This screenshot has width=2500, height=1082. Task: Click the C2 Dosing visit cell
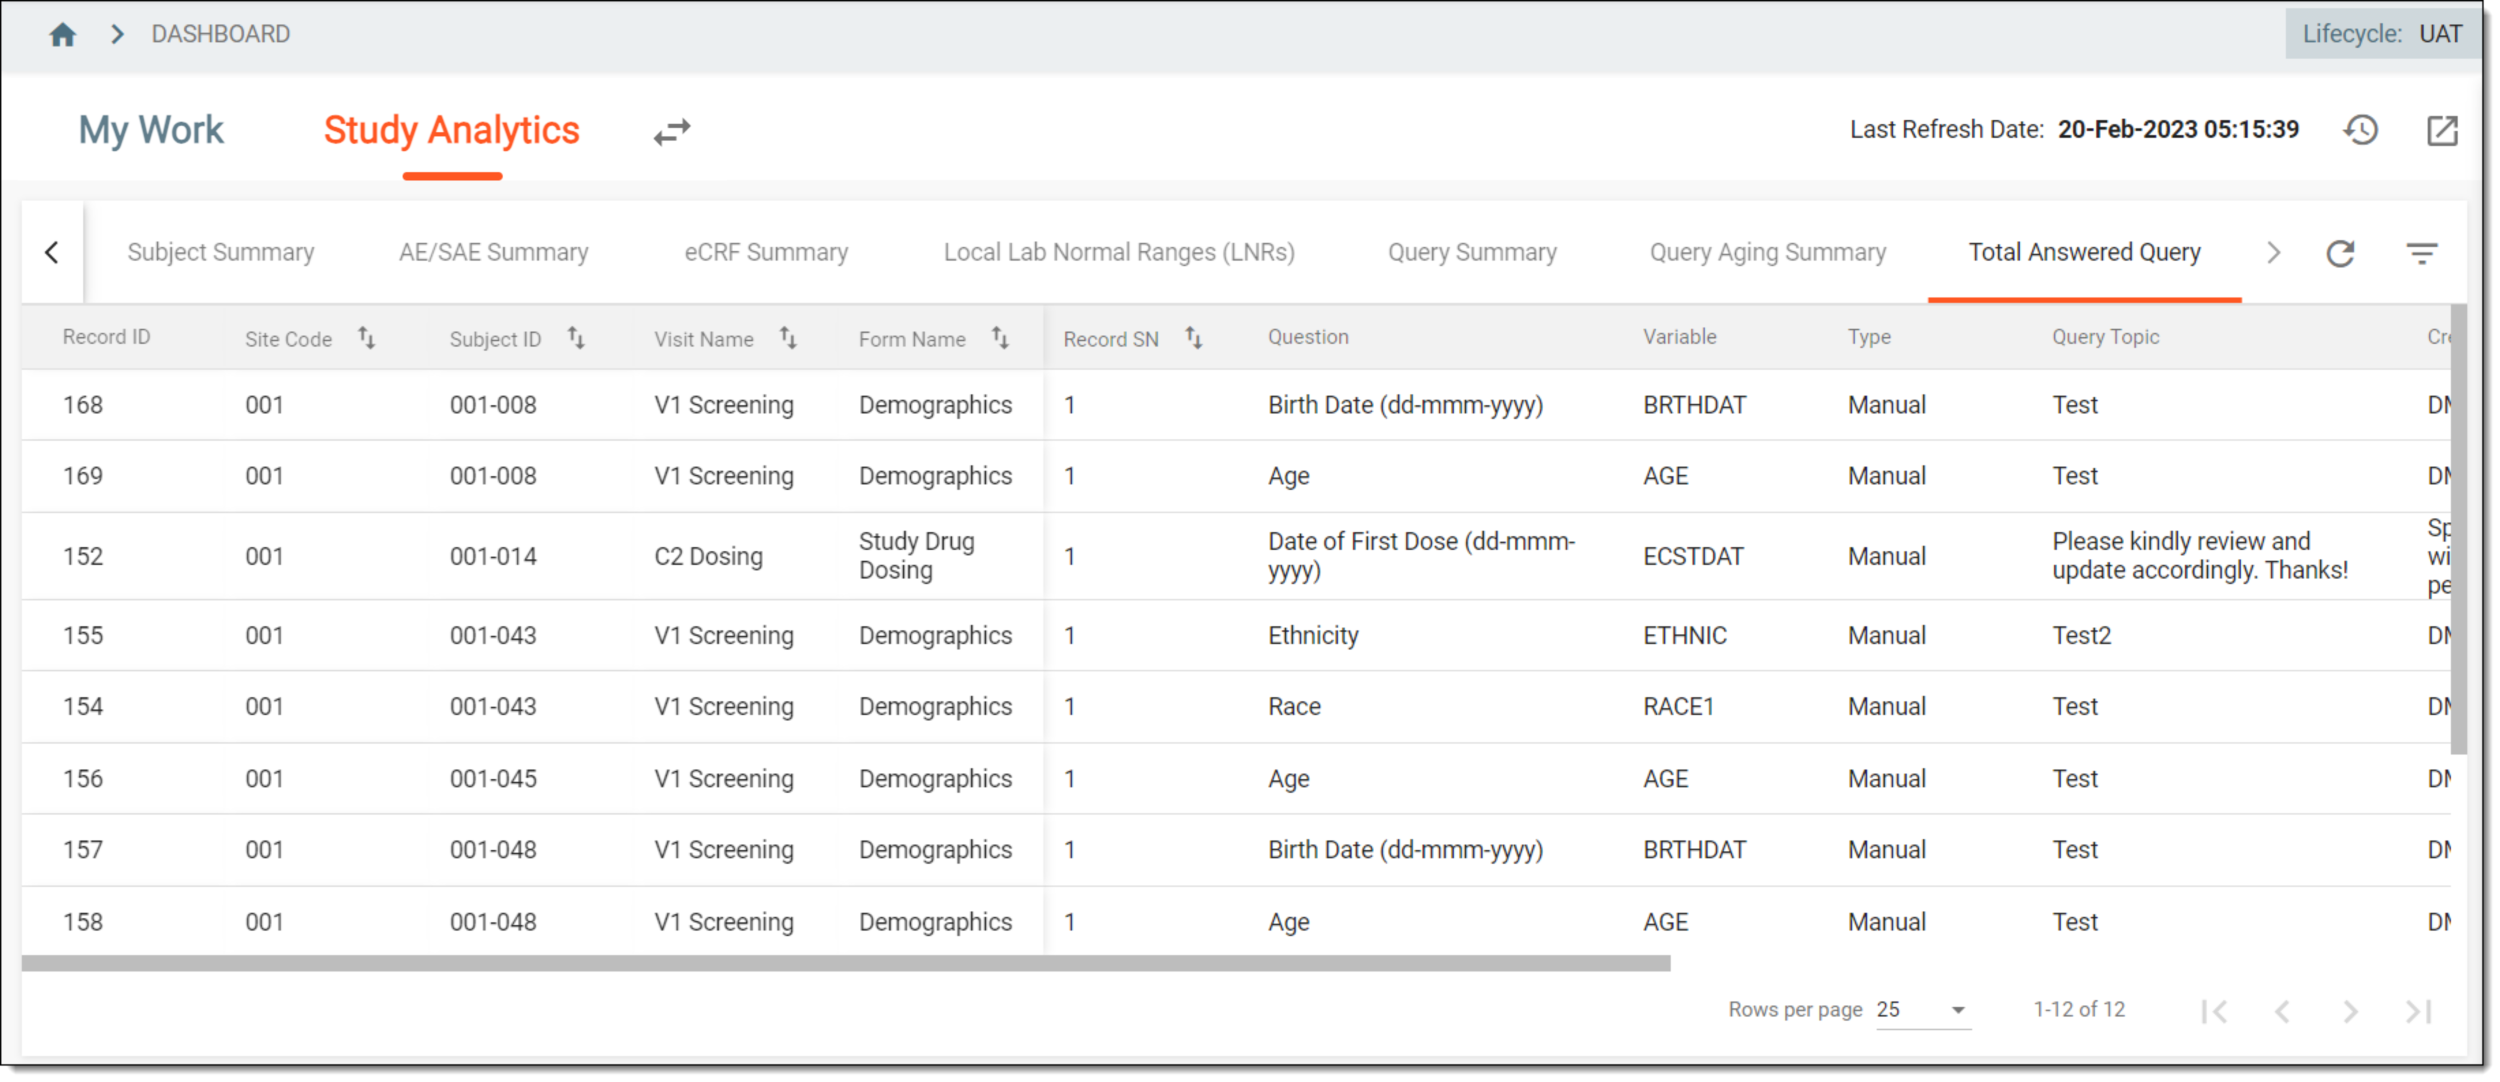pos(708,557)
